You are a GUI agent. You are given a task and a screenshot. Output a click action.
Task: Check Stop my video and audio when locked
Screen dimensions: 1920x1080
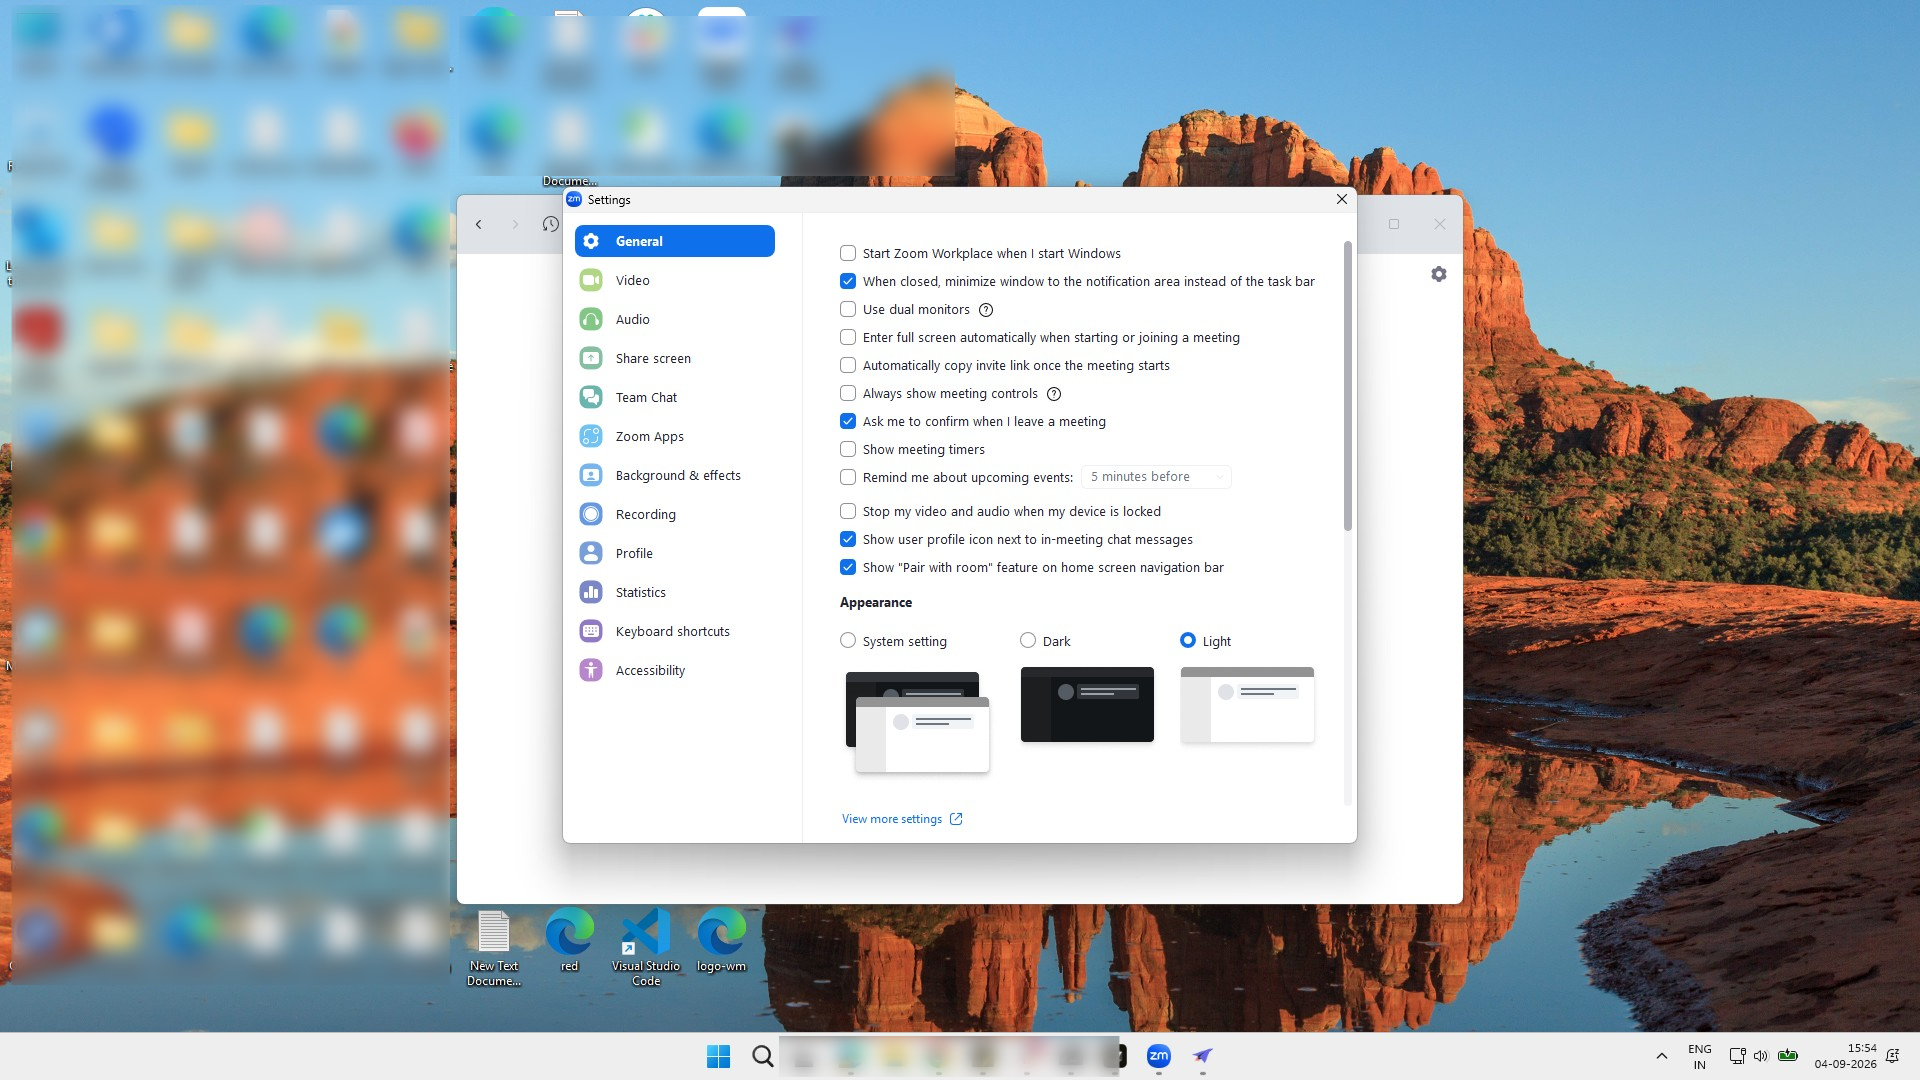(848, 511)
